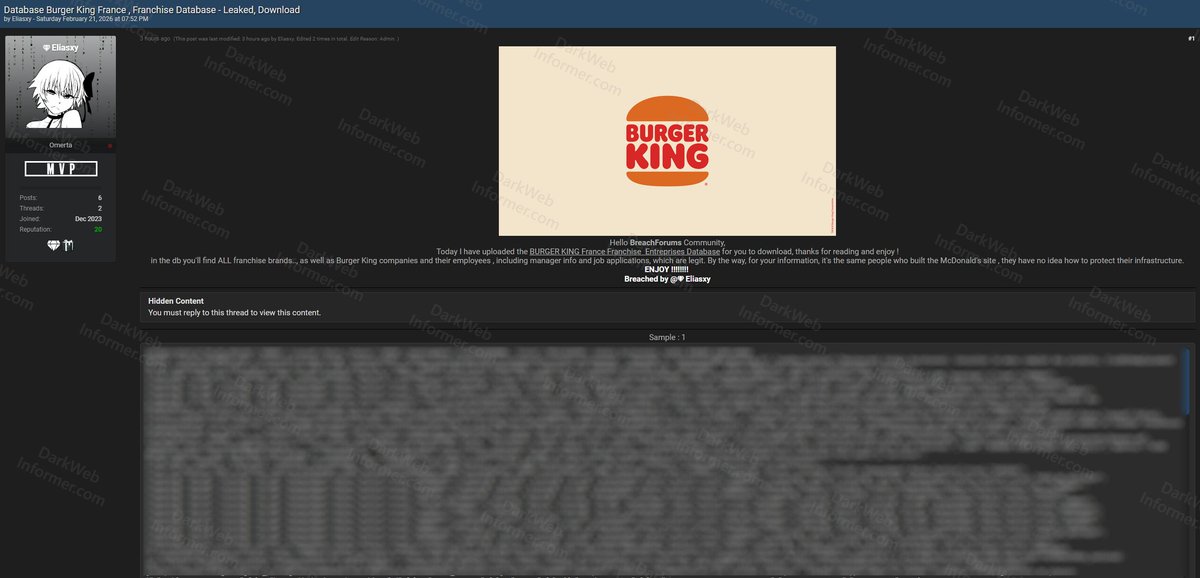
Task: Select 'Hello BreachForums Community,' greeting
Action: coord(667,243)
